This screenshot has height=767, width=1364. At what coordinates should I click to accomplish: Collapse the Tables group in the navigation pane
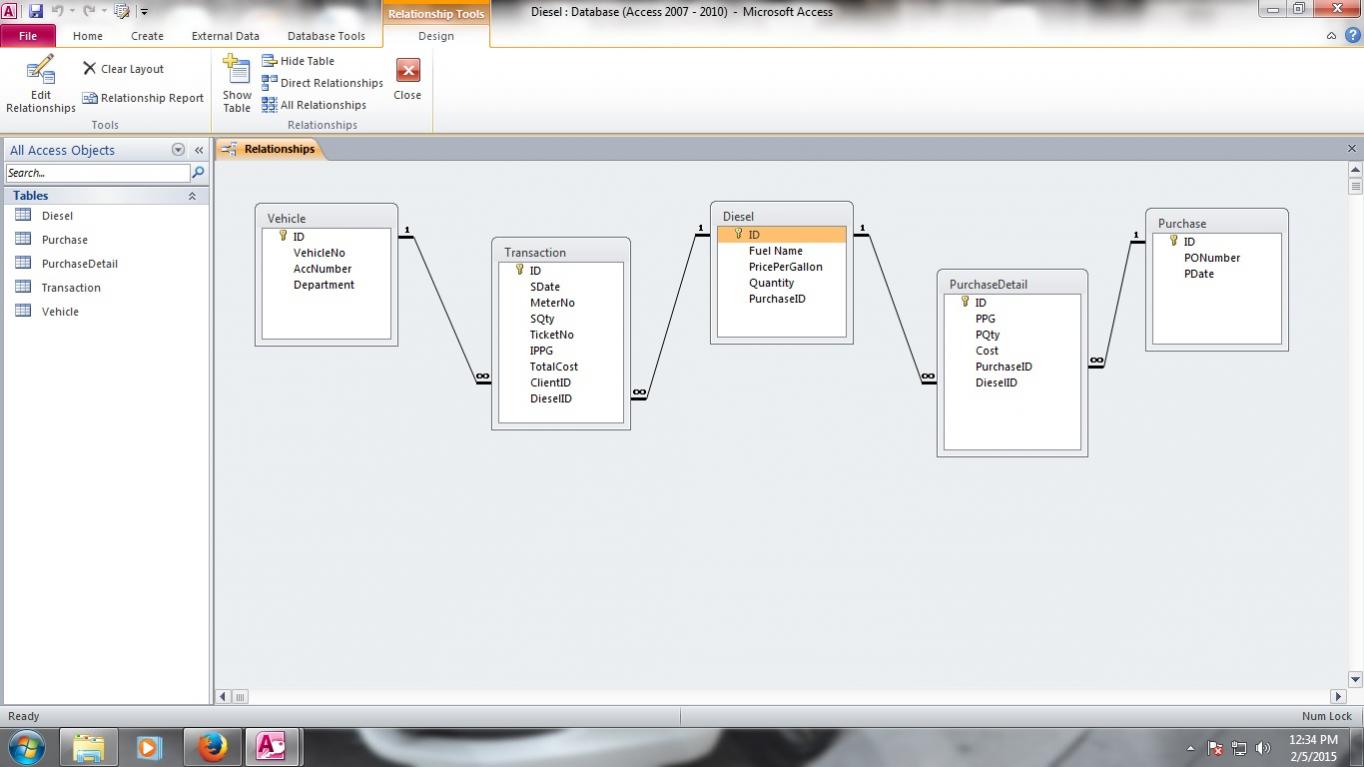coord(192,196)
